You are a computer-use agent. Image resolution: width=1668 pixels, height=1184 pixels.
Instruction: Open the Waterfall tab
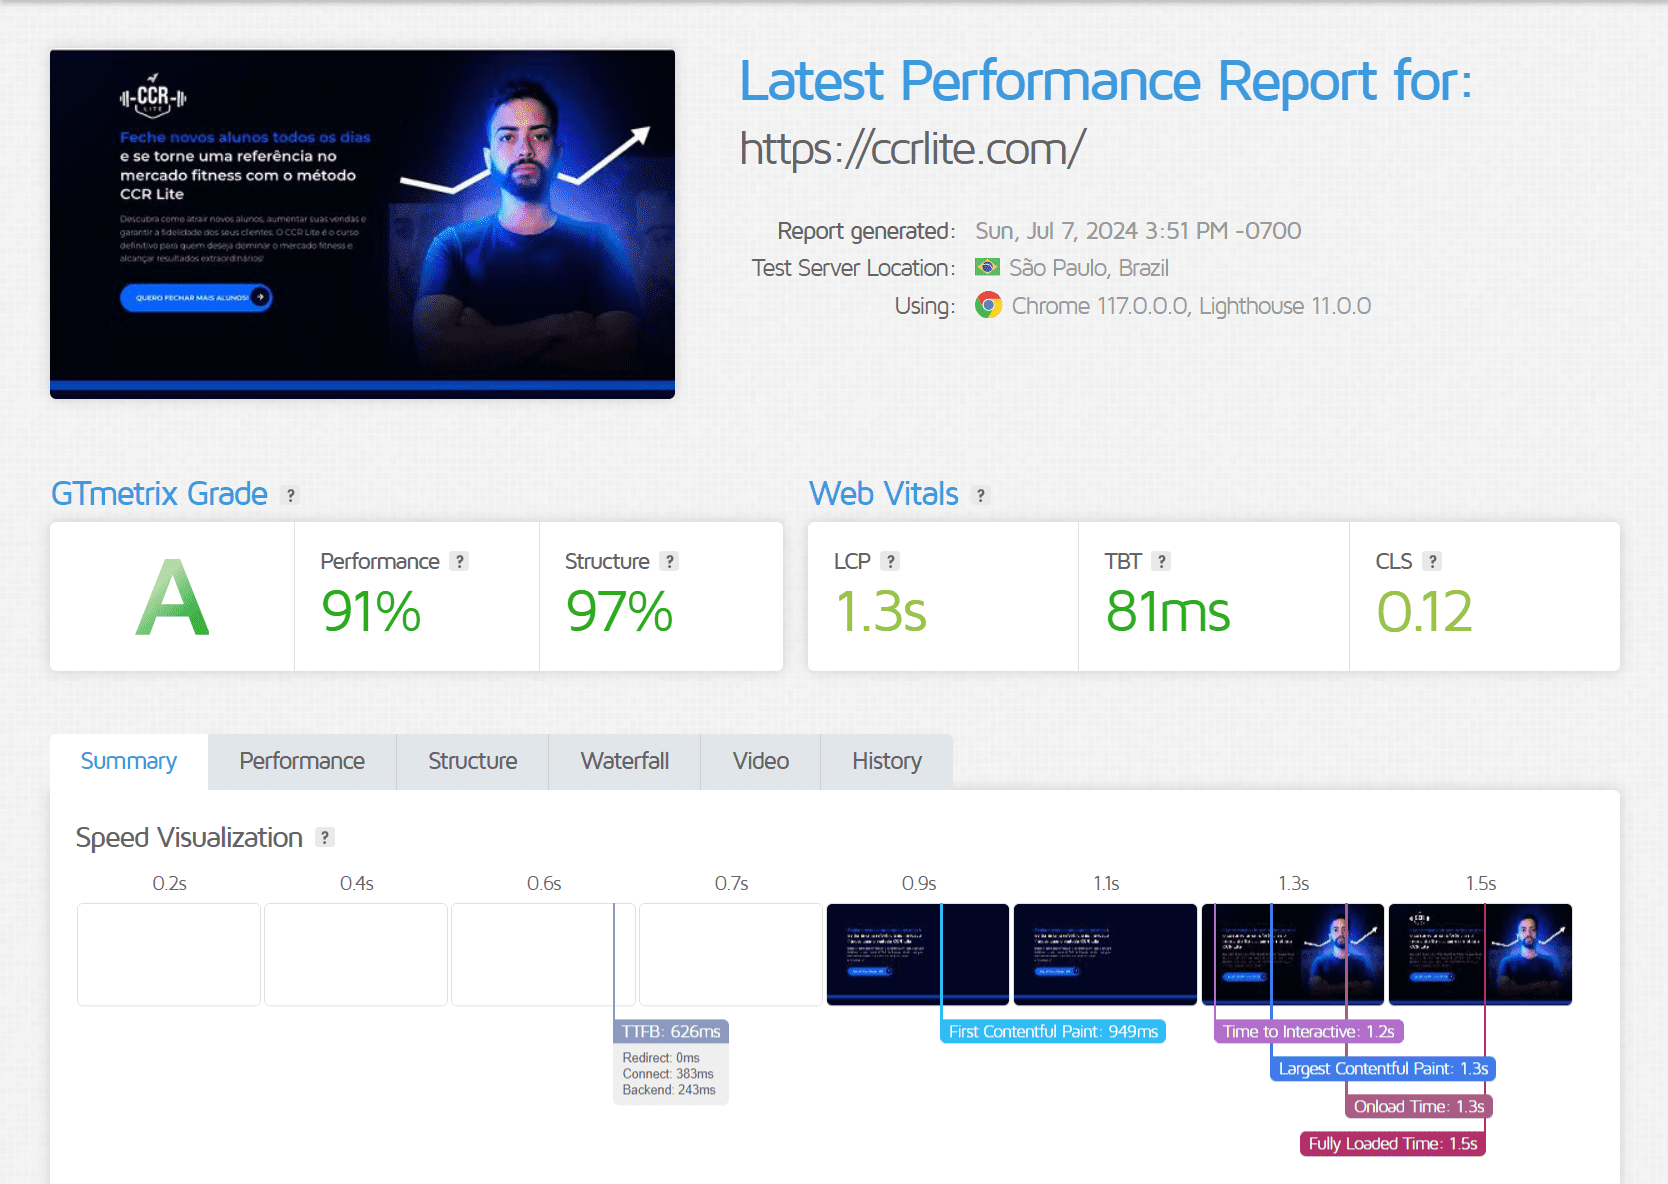point(625,761)
